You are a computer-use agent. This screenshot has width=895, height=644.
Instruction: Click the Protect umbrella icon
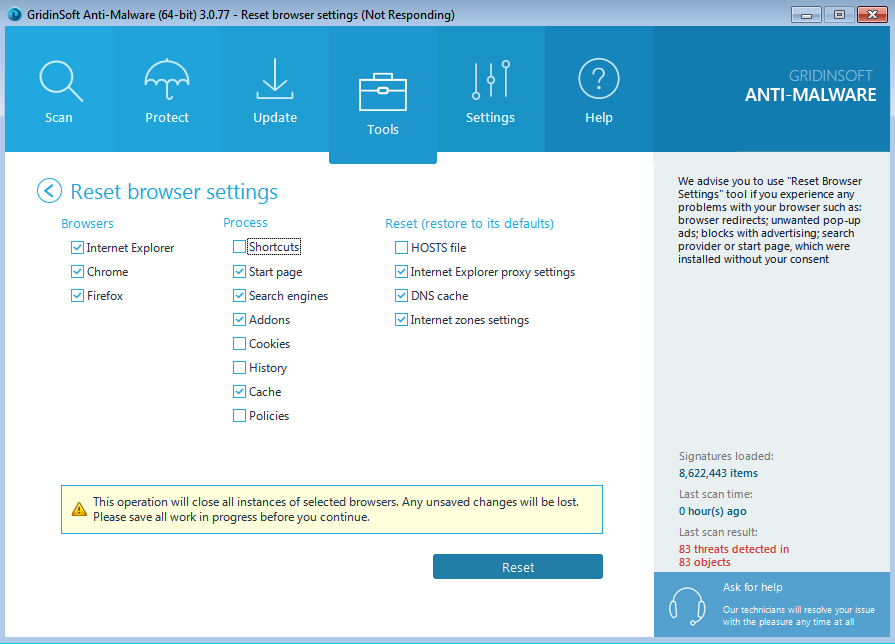166,80
